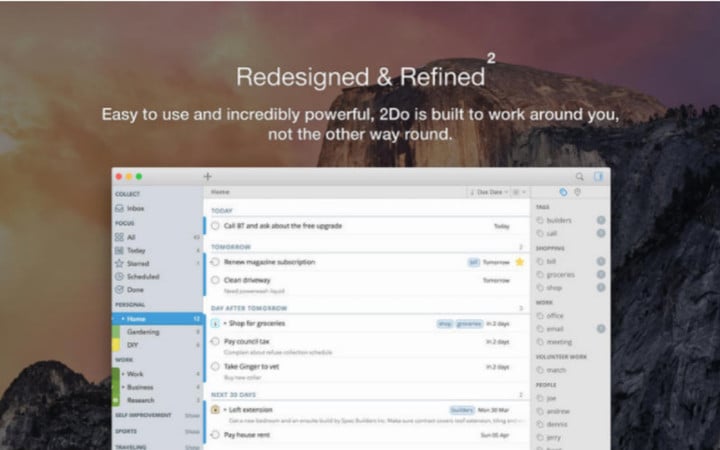
Task: Click the march tag icon
Action: point(540,370)
